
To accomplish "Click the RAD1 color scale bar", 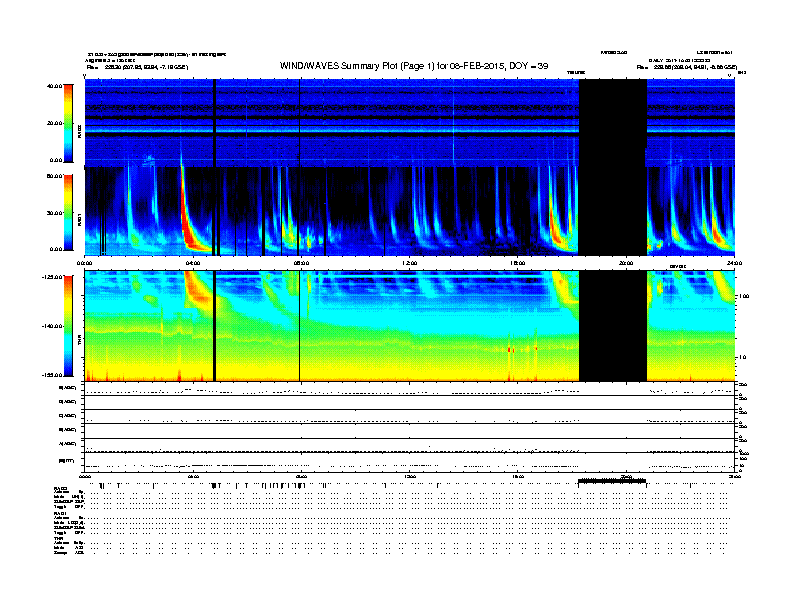I will point(68,212).
